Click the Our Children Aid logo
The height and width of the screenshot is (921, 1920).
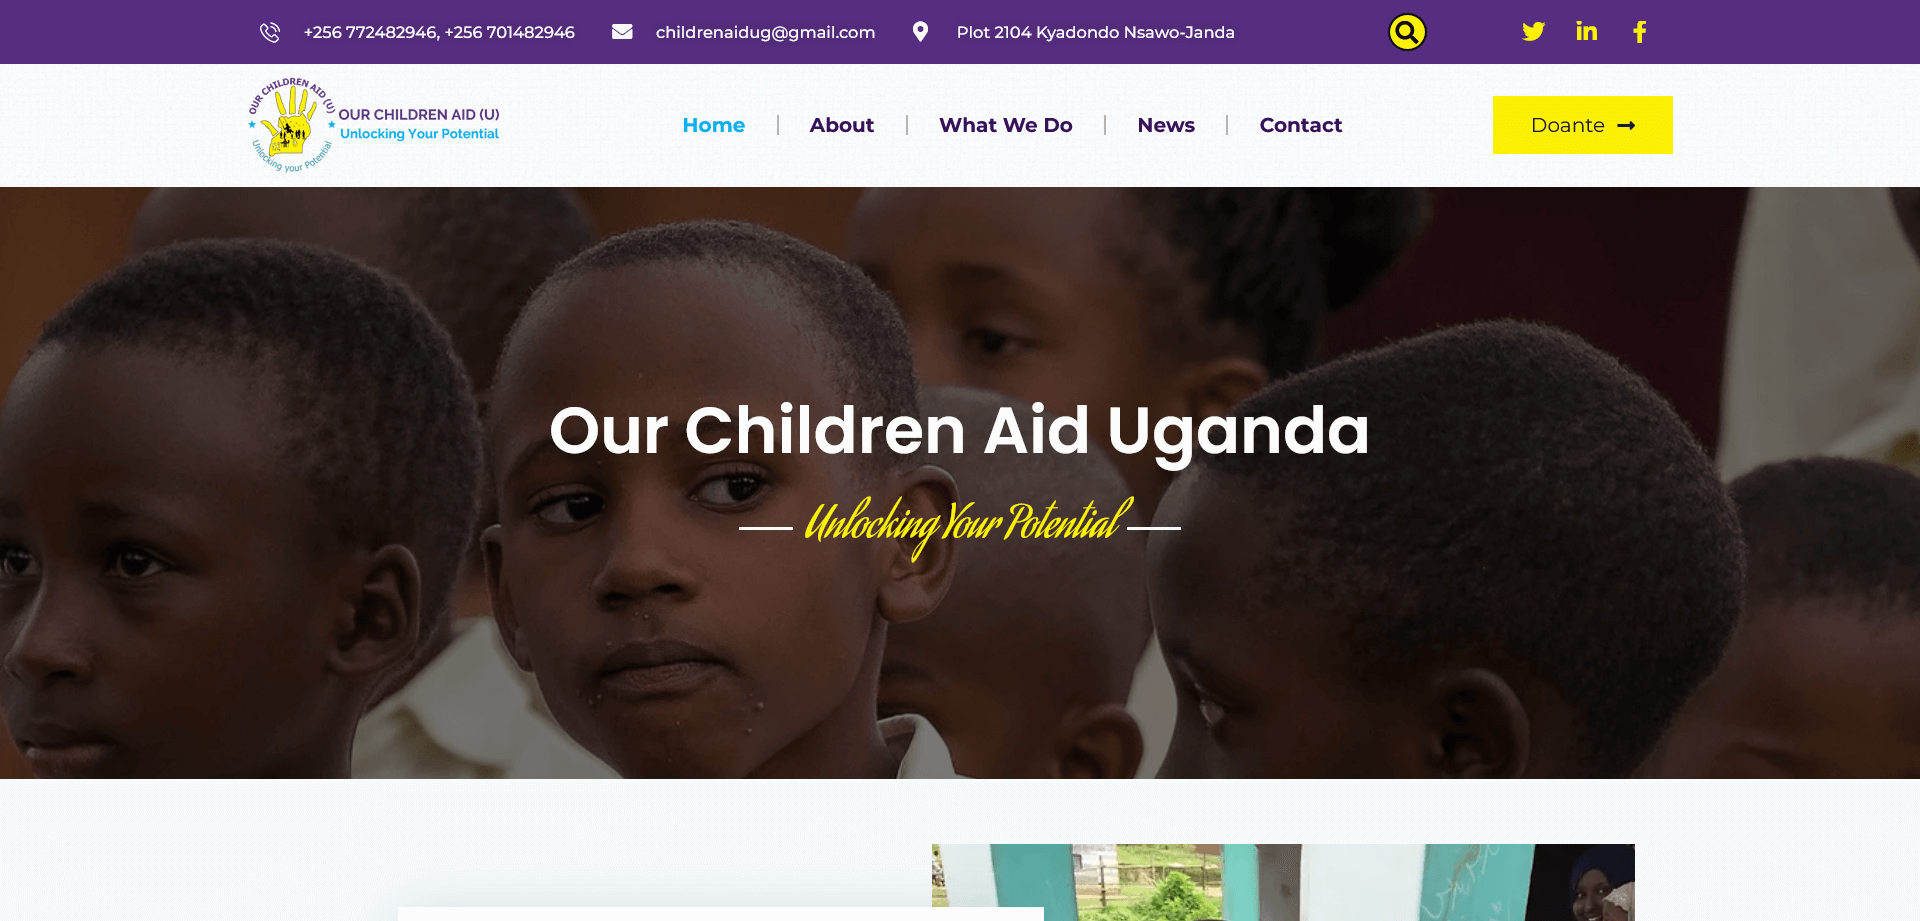tap(374, 125)
